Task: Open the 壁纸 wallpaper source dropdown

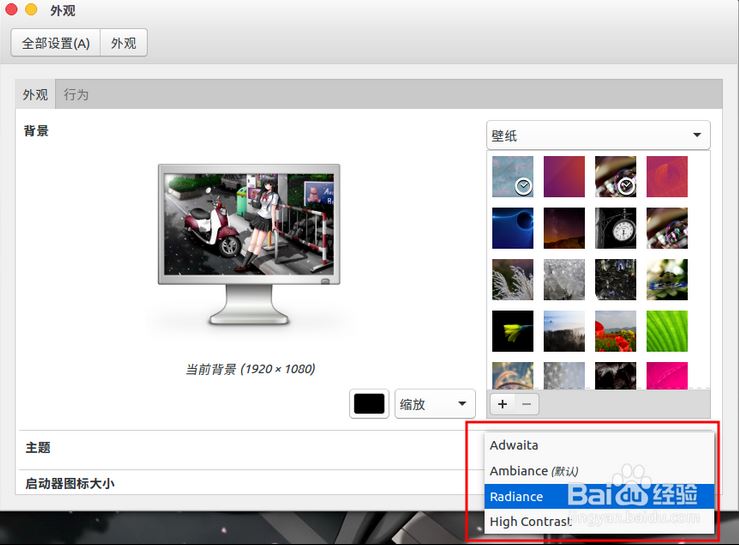Action: tap(597, 136)
